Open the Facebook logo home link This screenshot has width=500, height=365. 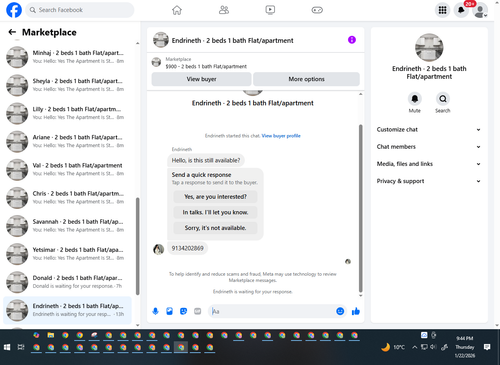coord(14,10)
